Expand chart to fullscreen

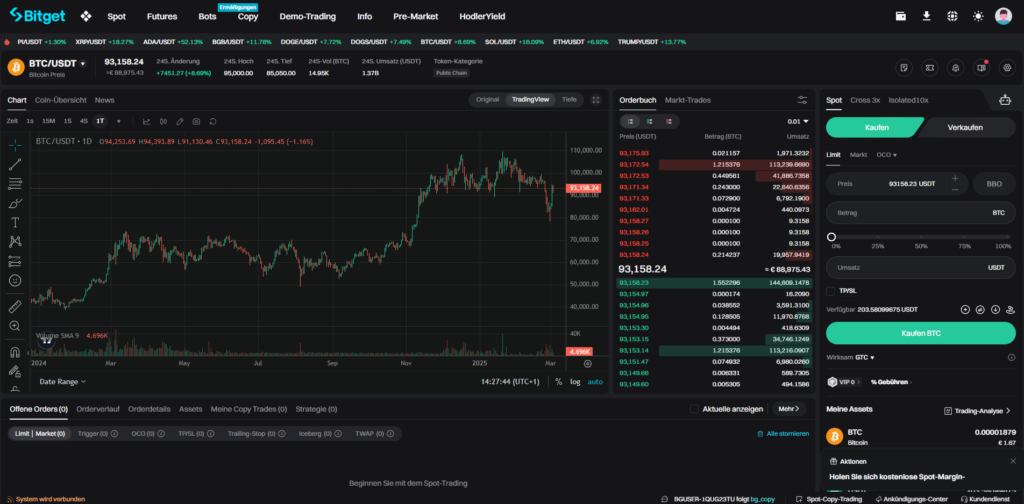tap(596, 100)
